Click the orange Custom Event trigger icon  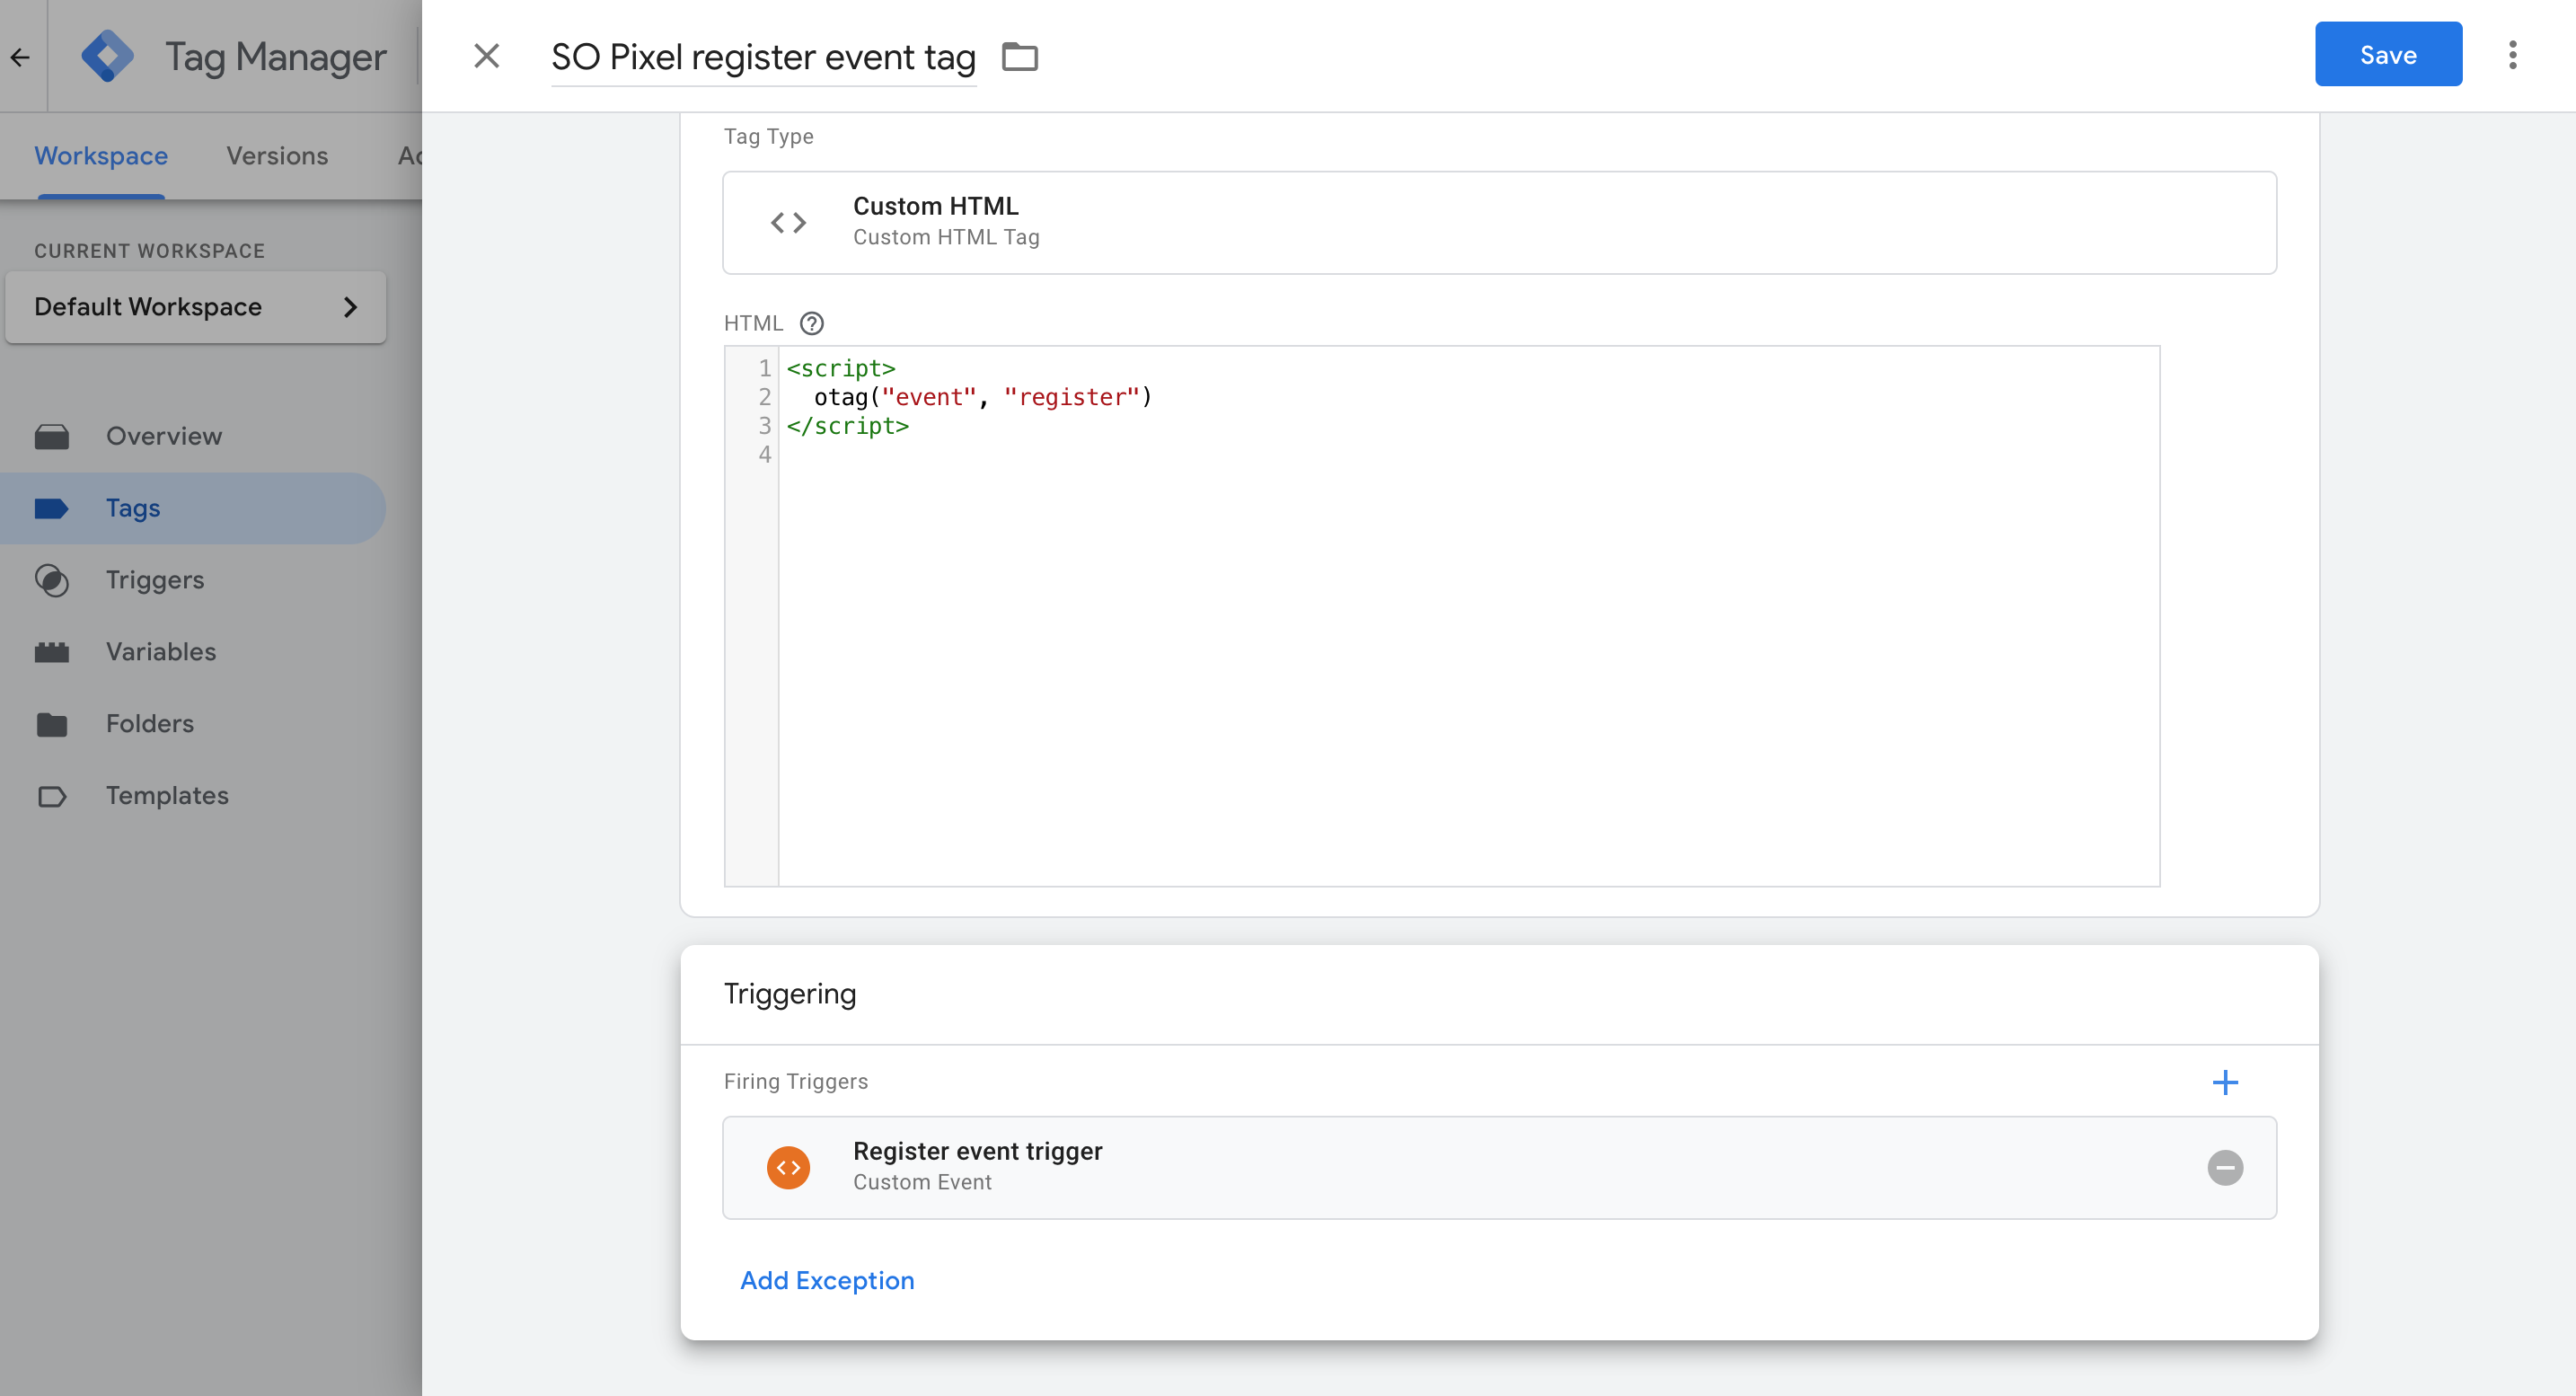coord(788,1167)
